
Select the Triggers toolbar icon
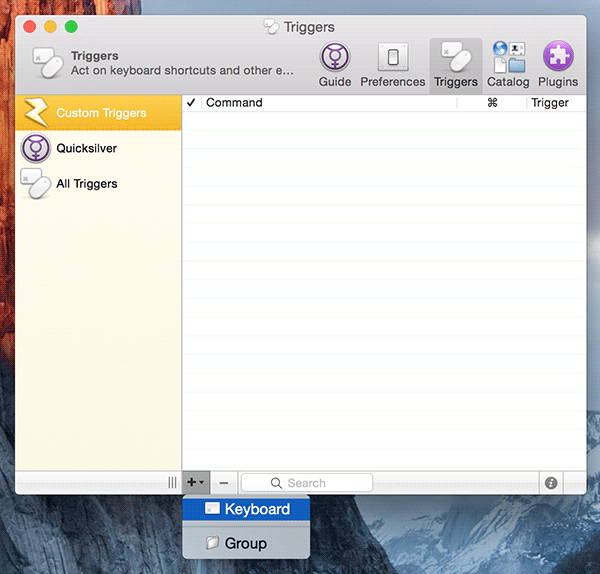[456, 66]
